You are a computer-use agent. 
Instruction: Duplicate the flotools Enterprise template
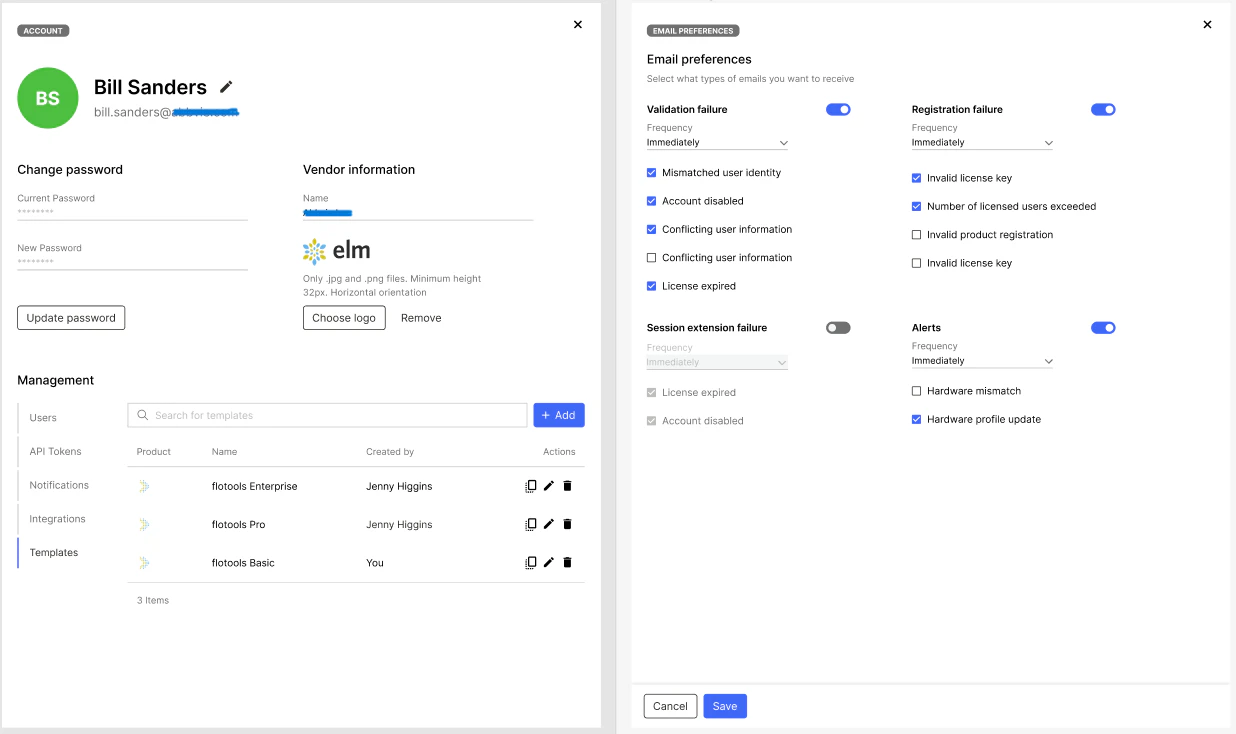(x=530, y=486)
